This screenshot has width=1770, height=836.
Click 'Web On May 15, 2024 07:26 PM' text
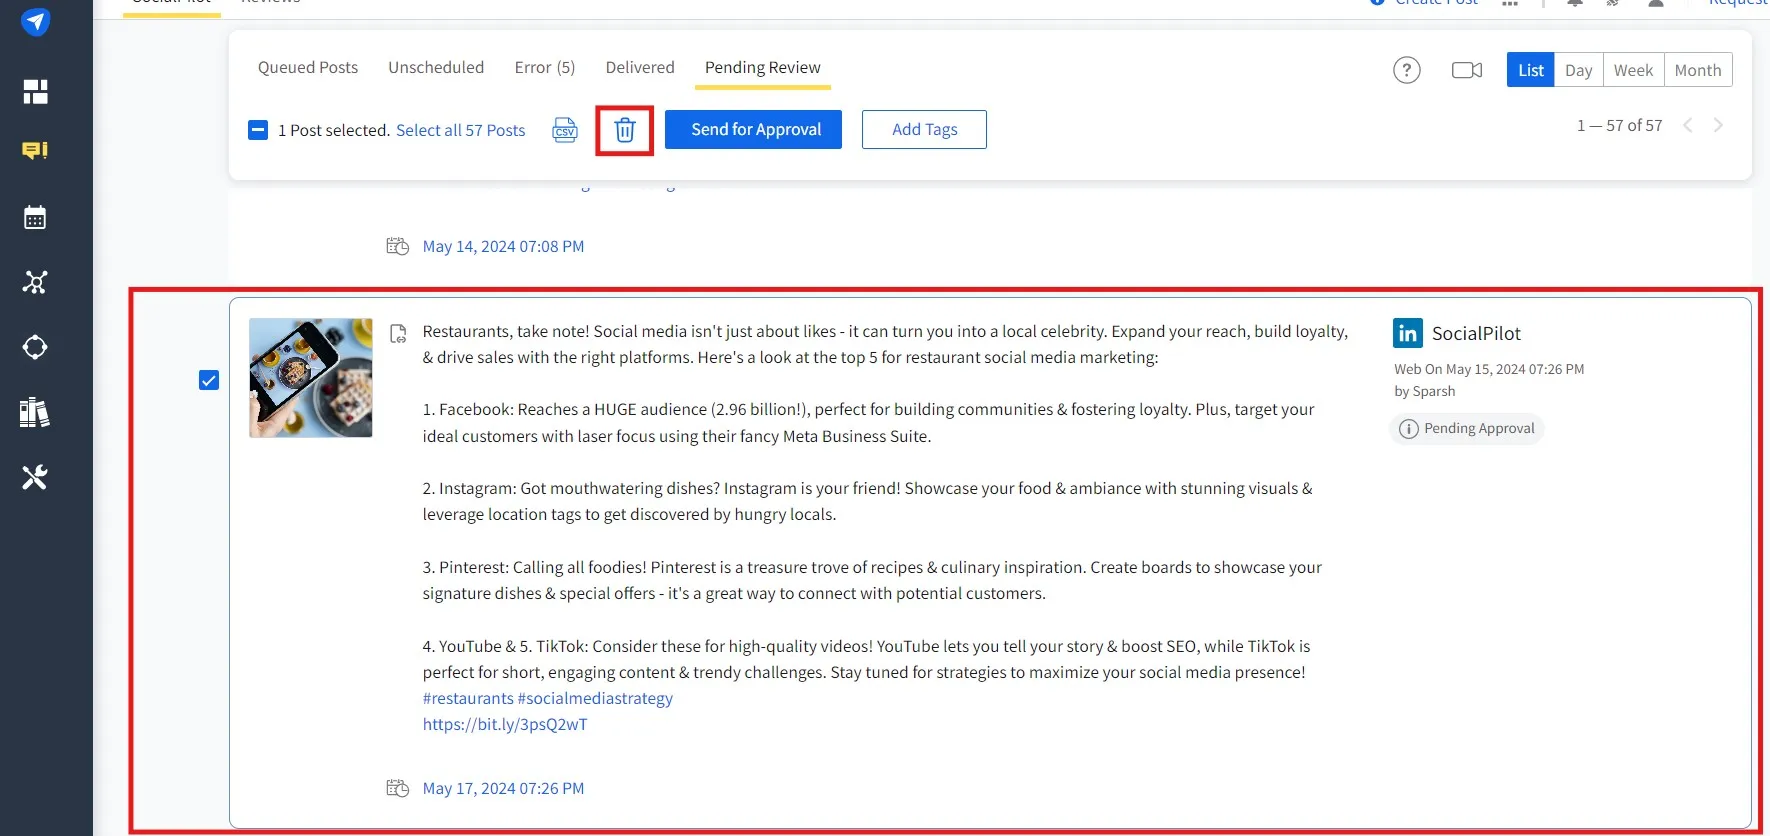pos(1489,369)
